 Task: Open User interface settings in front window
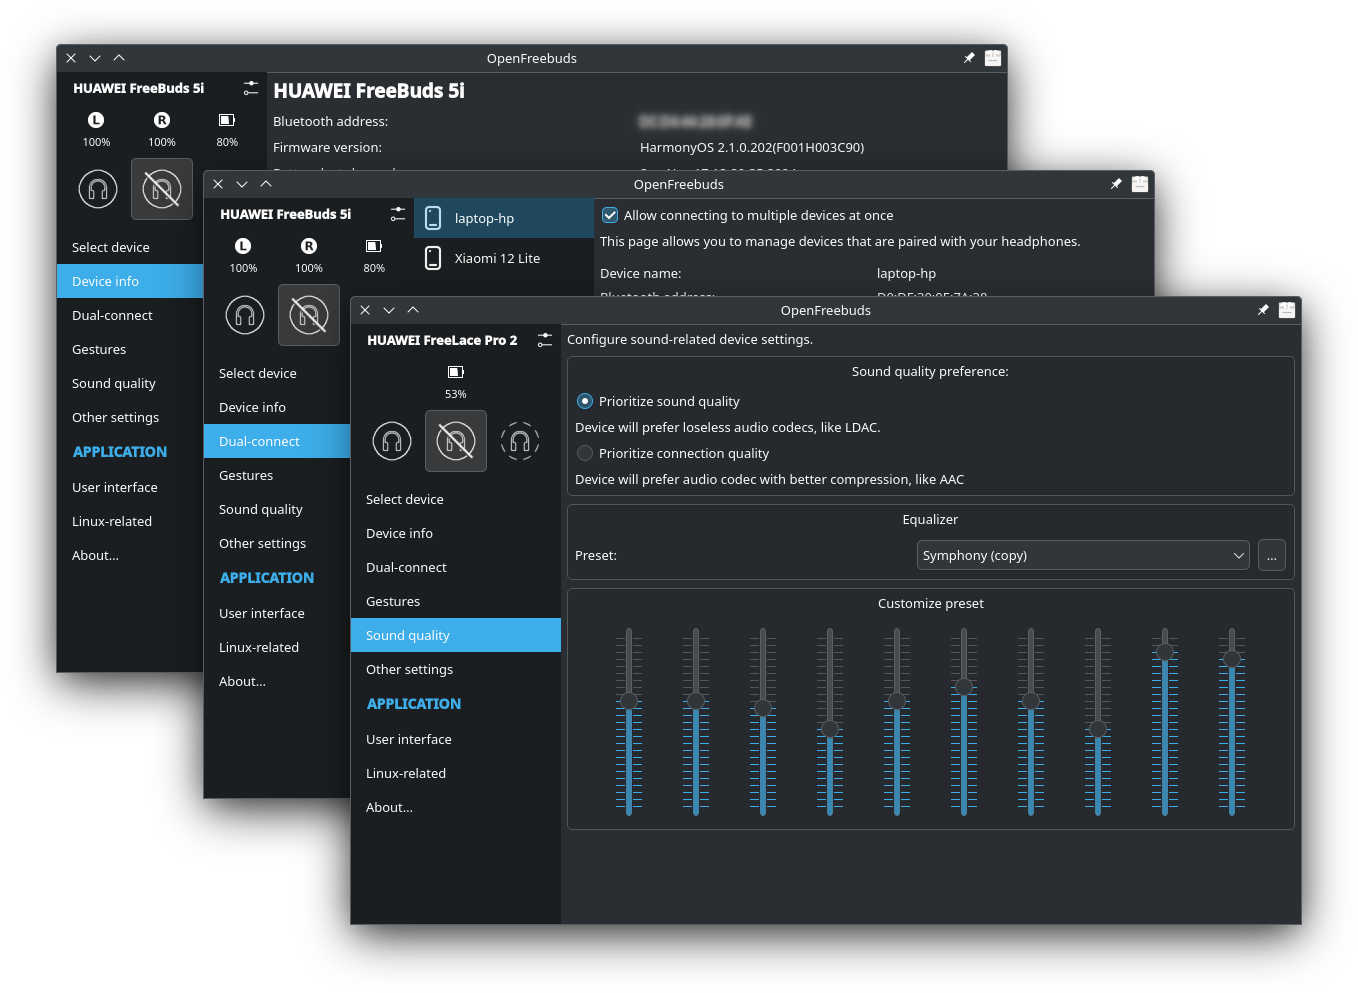[x=456, y=739]
